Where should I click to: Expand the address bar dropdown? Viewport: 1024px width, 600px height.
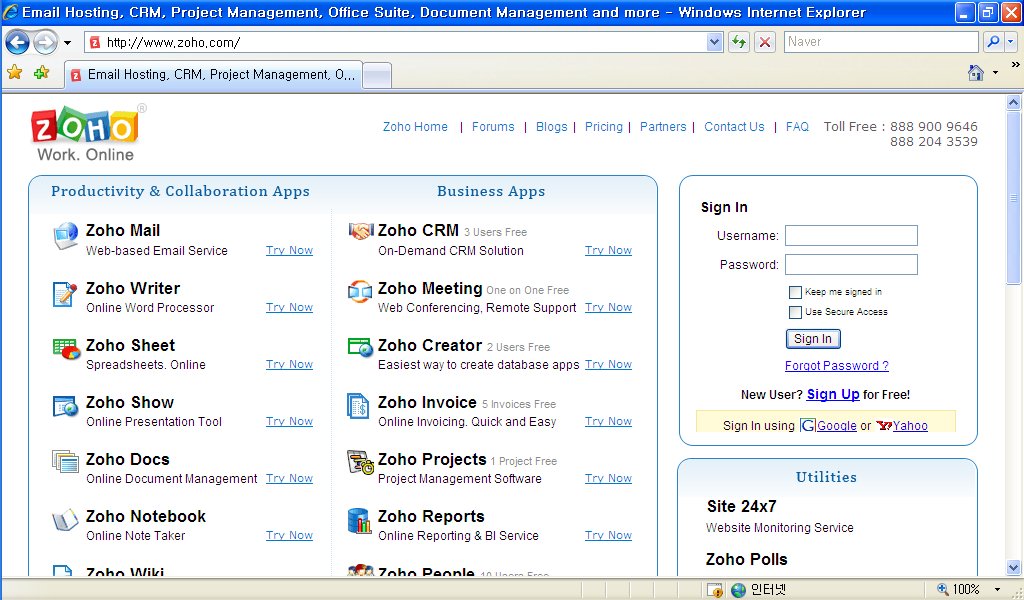tap(714, 42)
